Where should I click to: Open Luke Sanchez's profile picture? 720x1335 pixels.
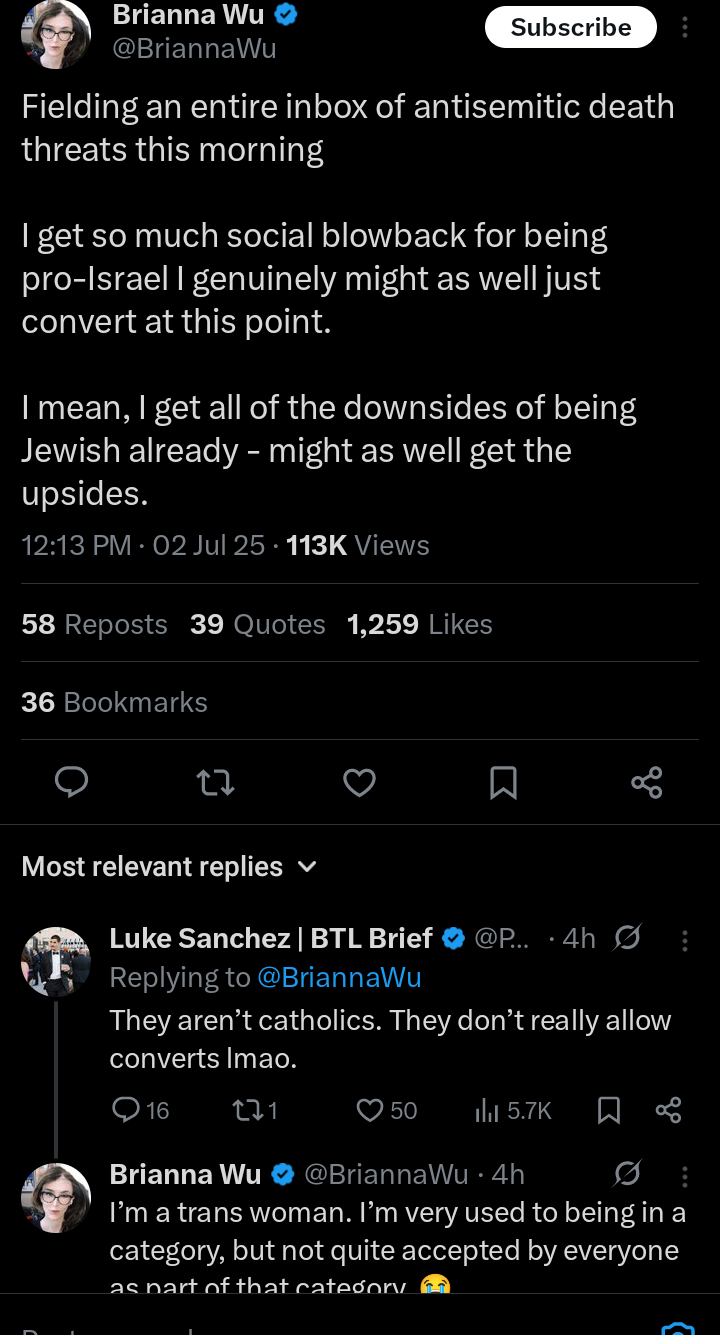[56, 962]
